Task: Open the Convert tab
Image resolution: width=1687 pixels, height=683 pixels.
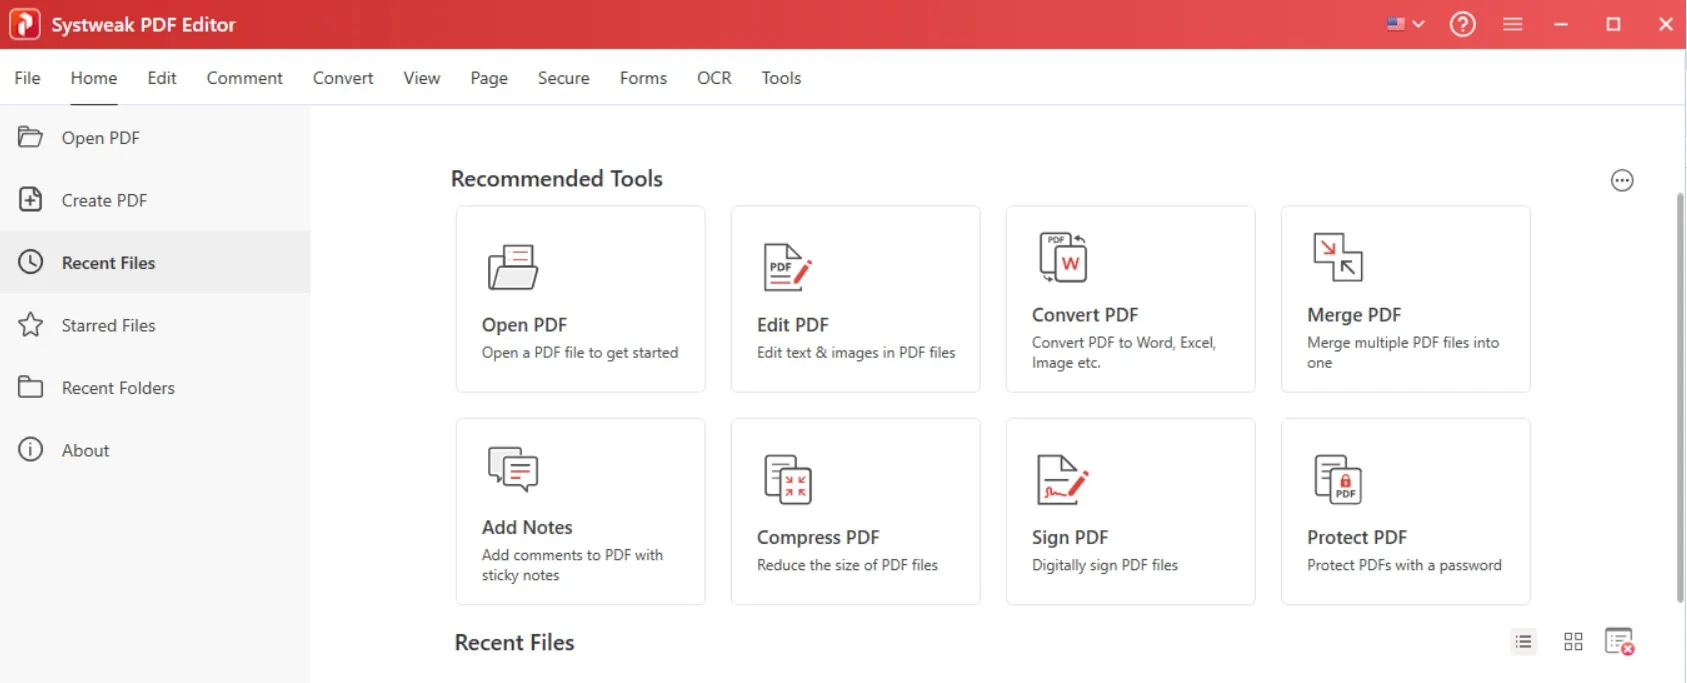Action: click(343, 78)
